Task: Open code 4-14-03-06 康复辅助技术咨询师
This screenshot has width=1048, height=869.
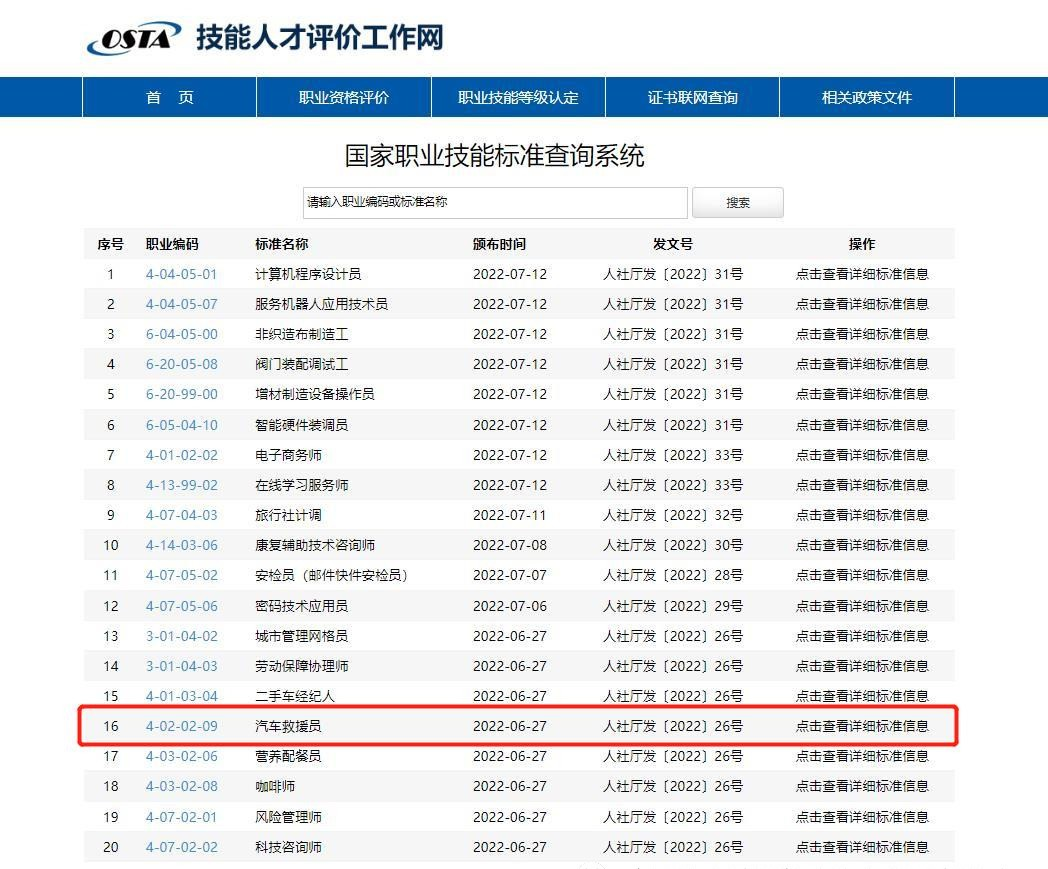Action: coord(181,545)
